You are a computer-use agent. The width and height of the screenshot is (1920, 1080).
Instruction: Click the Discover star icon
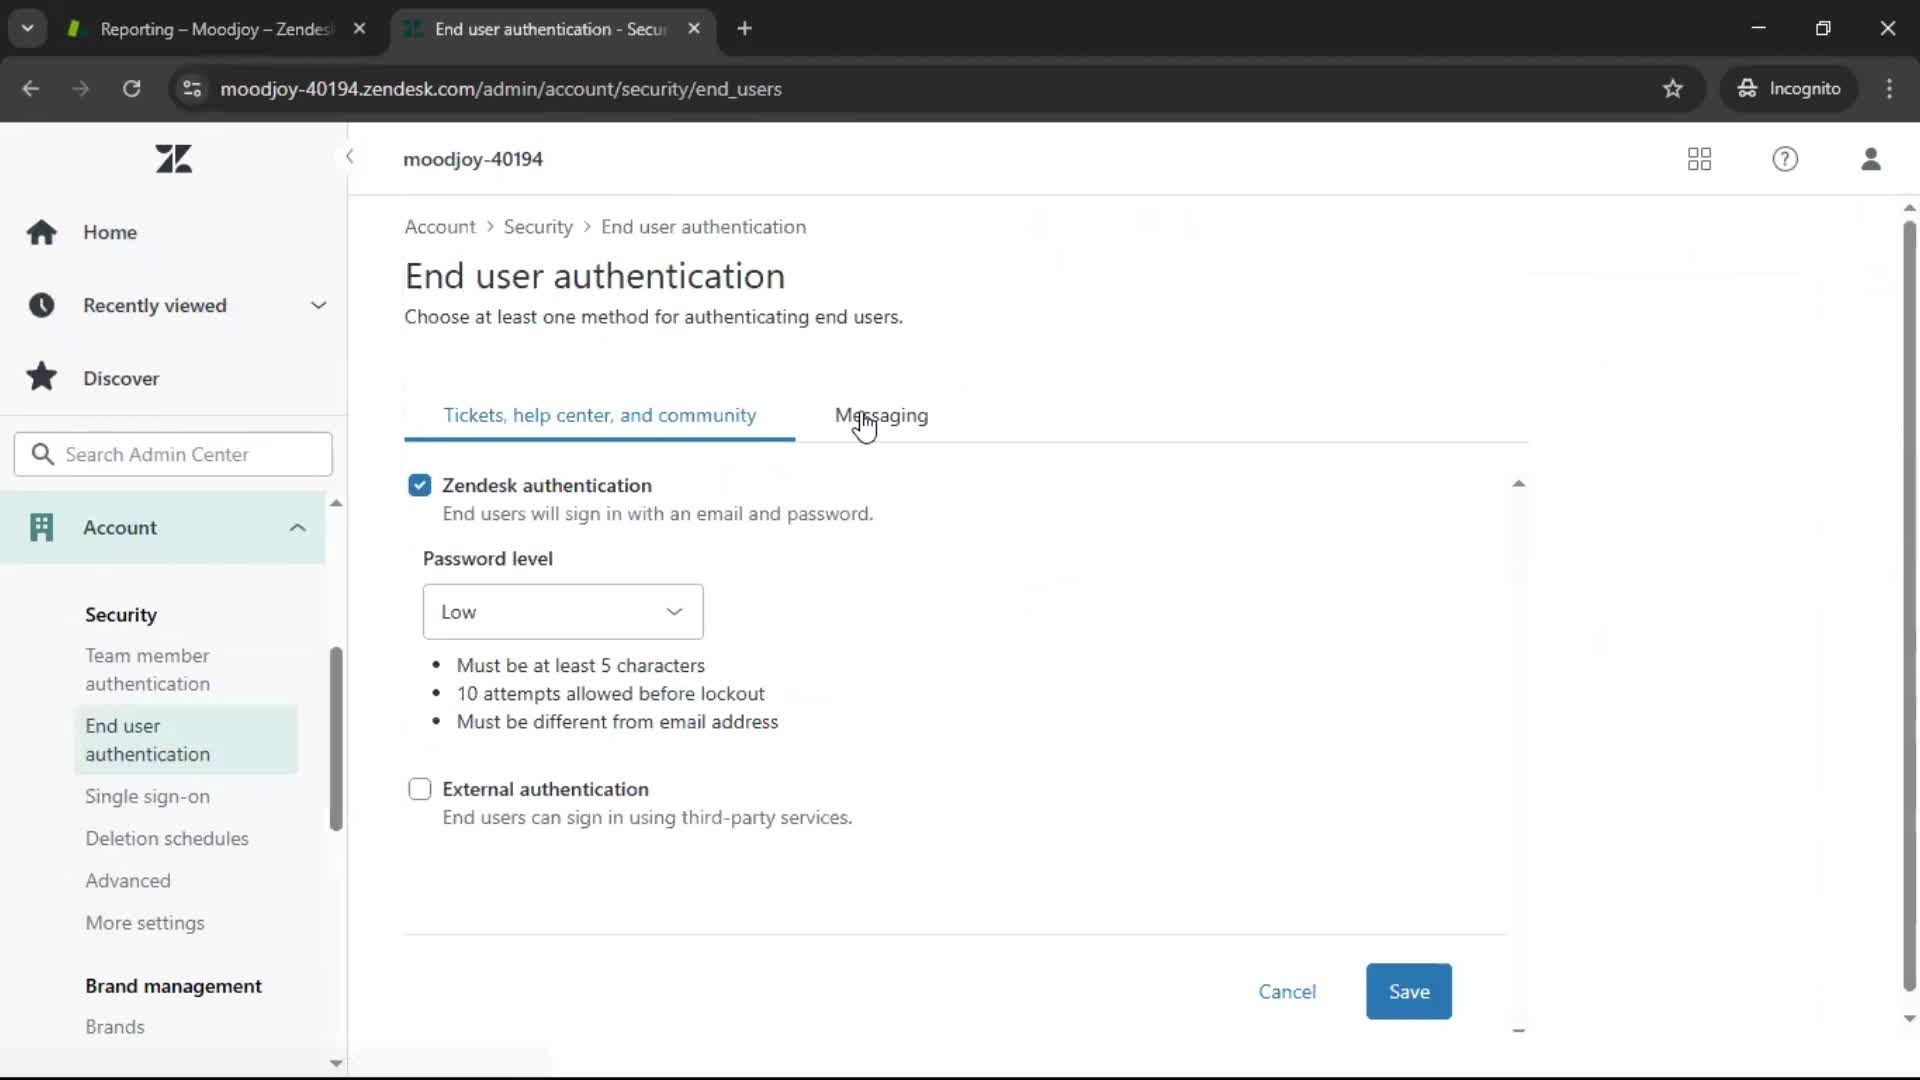point(42,377)
